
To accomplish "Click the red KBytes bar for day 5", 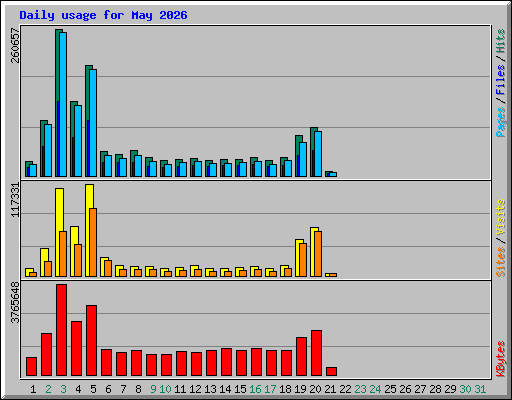I will click(x=92, y=340).
